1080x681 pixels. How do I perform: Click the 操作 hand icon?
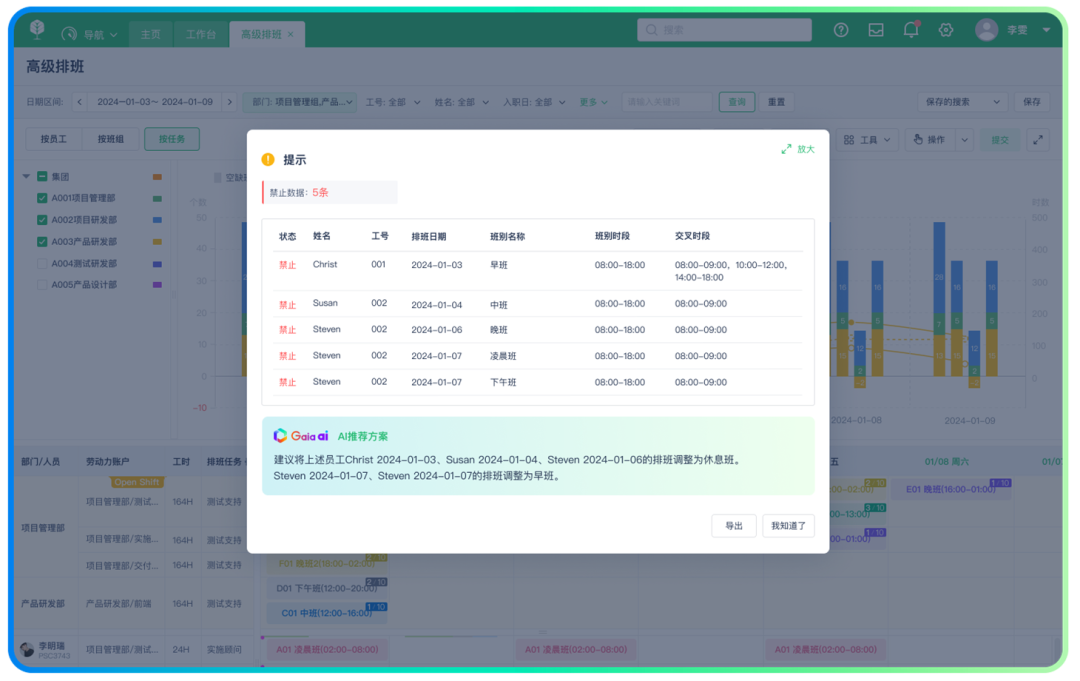[917, 140]
